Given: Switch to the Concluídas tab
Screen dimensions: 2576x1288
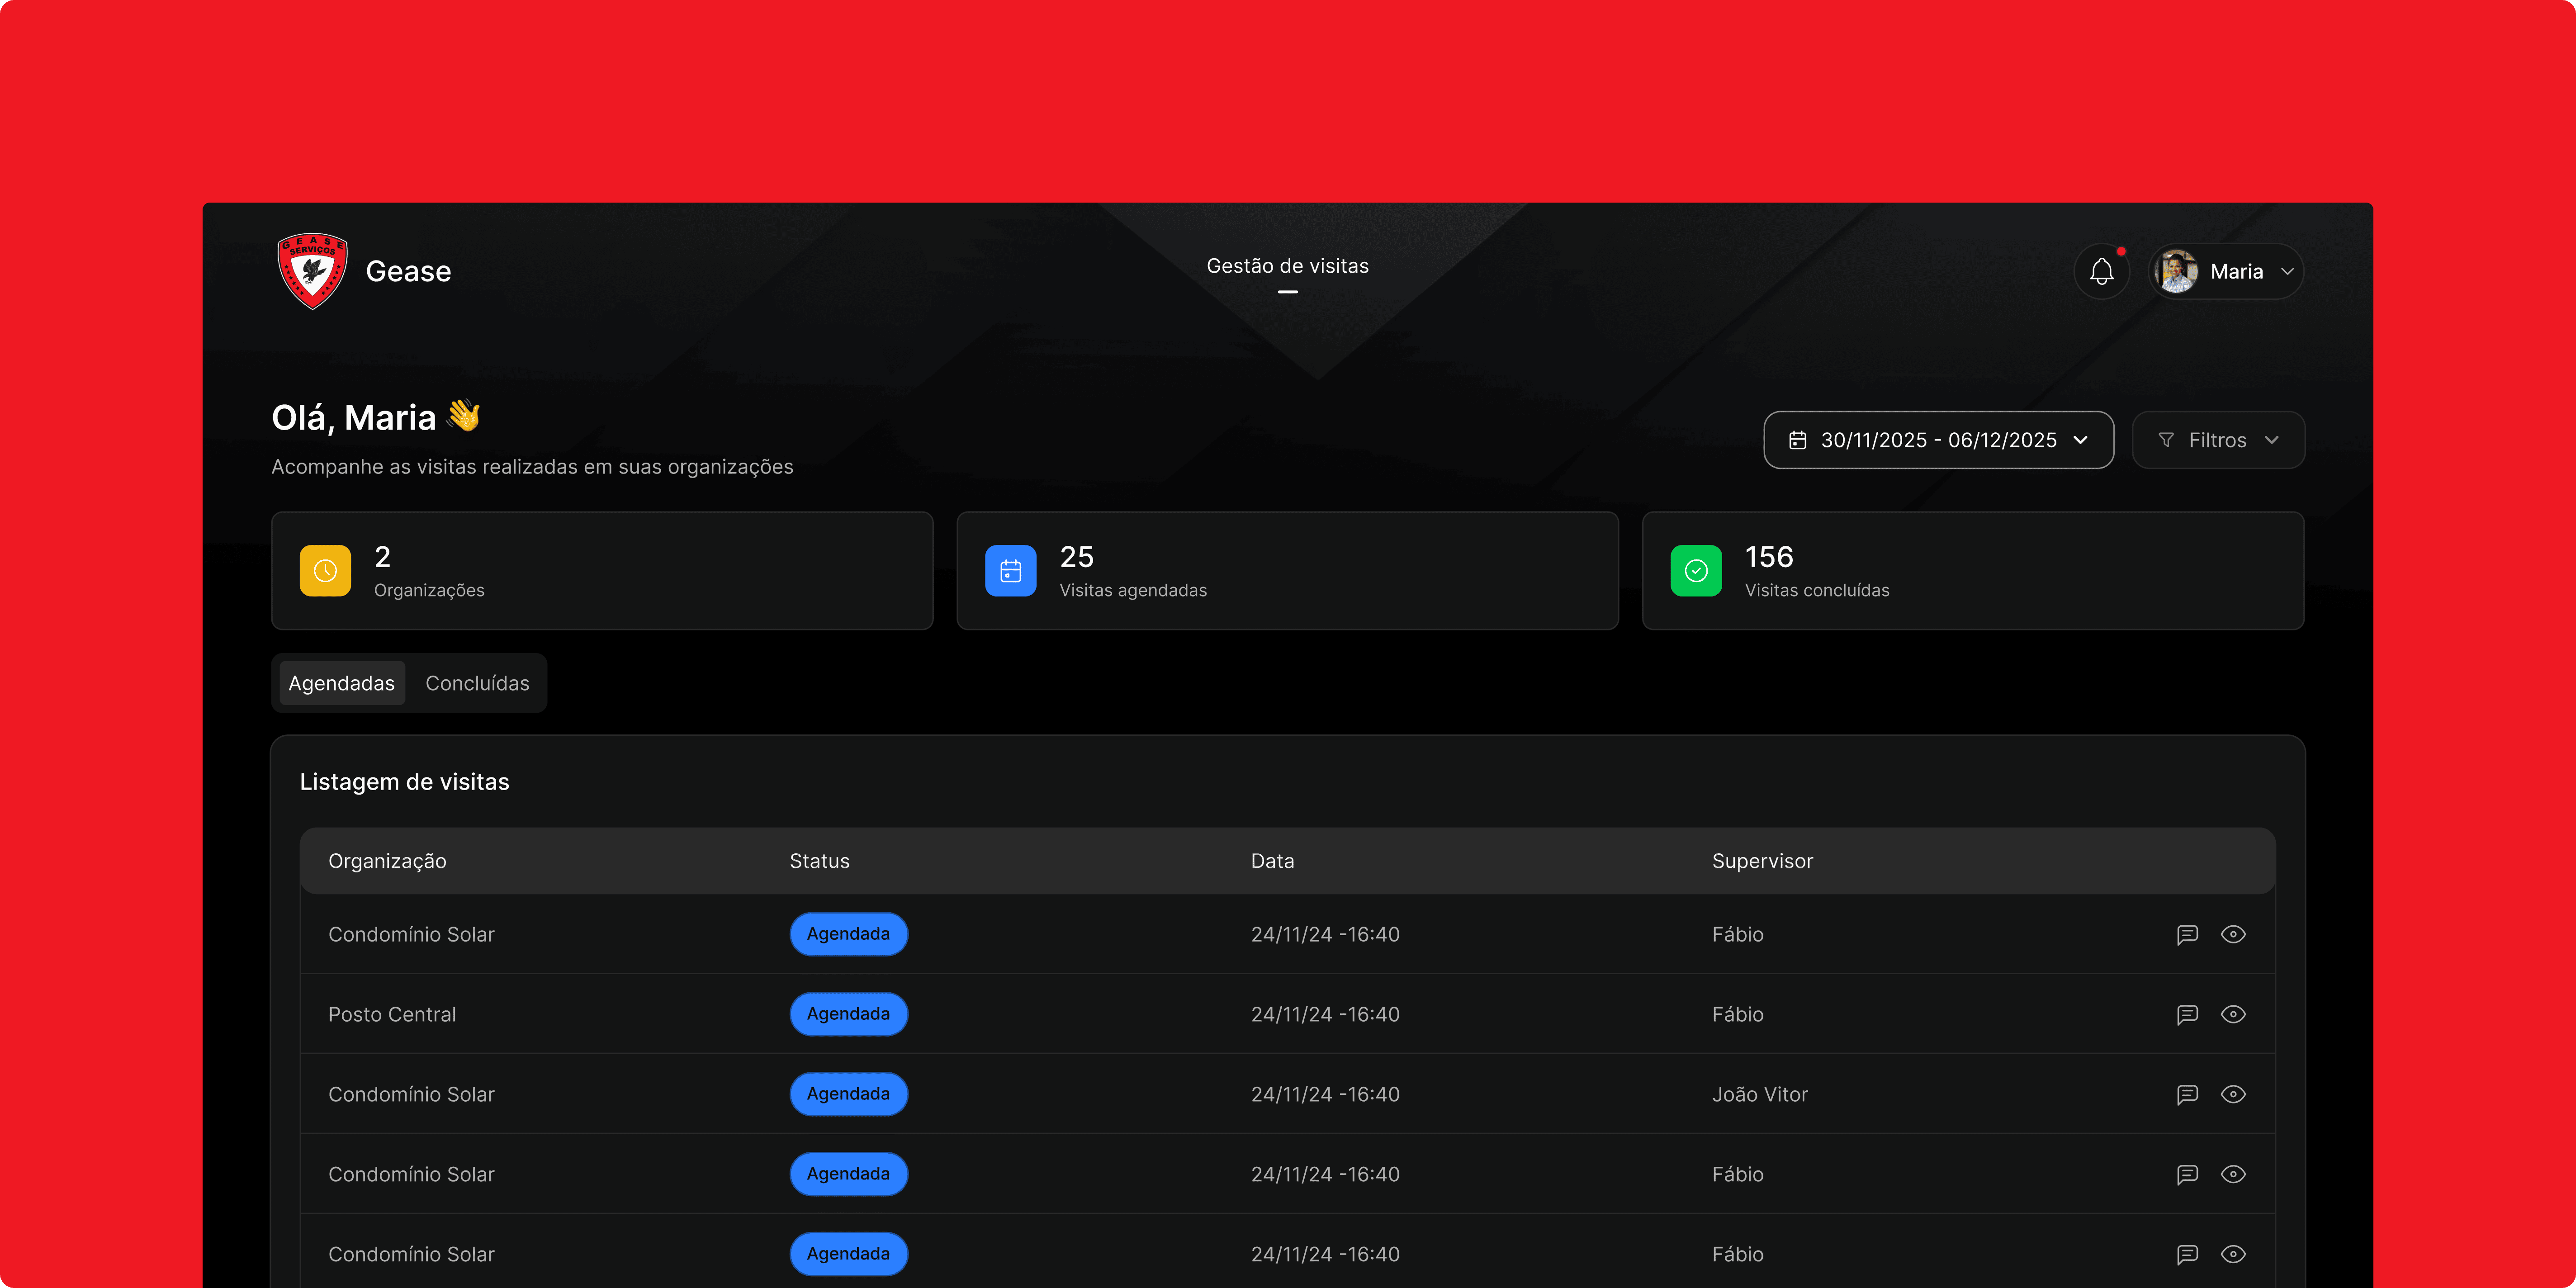Looking at the screenshot, I should 477,683.
